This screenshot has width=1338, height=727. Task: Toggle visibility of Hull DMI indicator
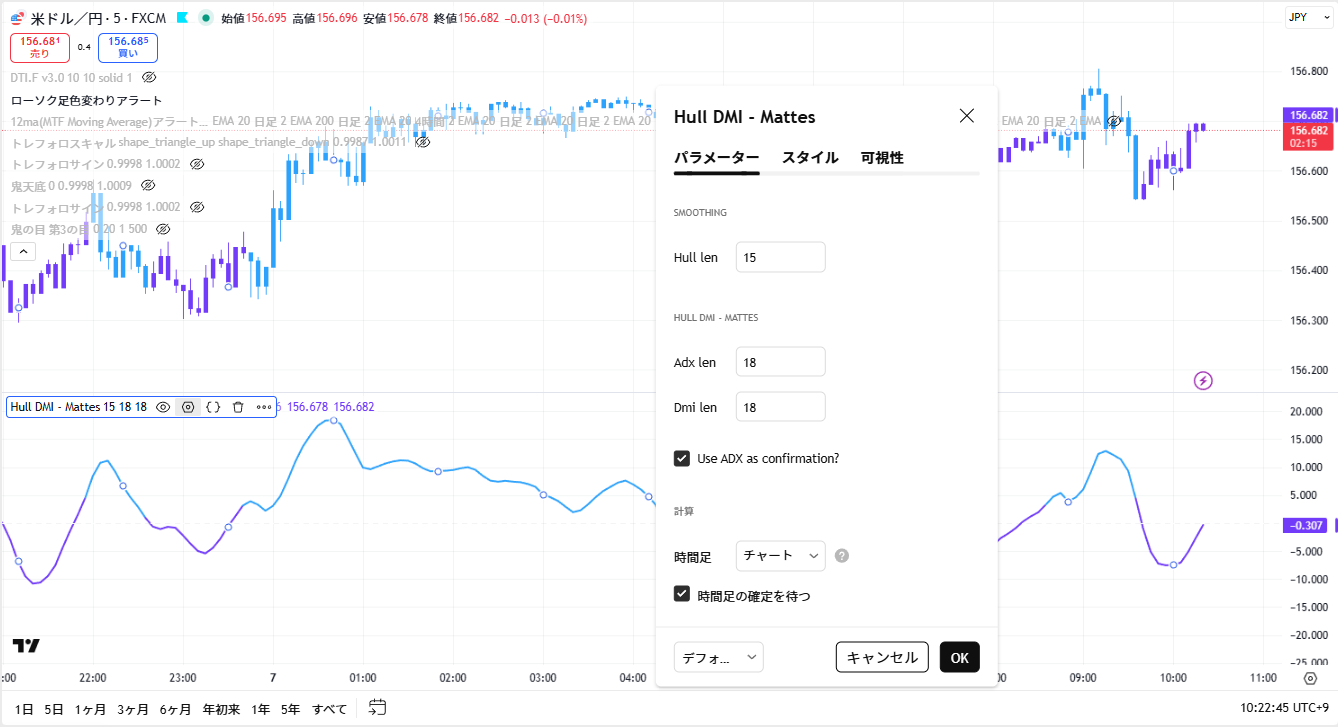tap(163, 407)
